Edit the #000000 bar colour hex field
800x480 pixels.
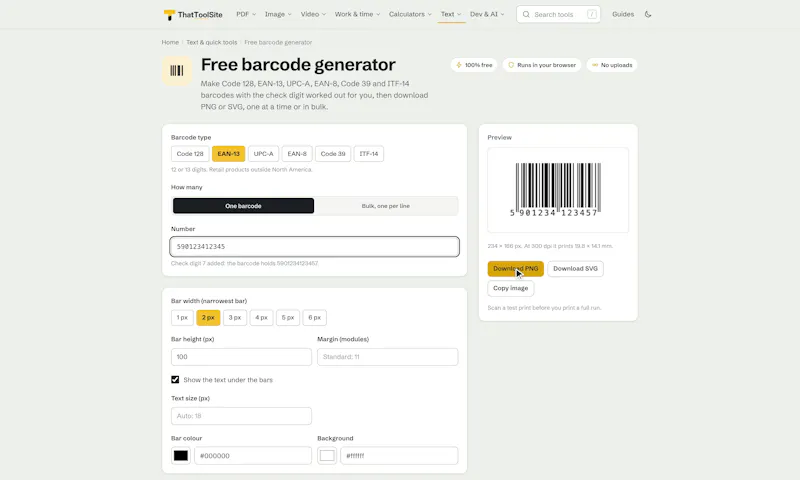[253, 456]
